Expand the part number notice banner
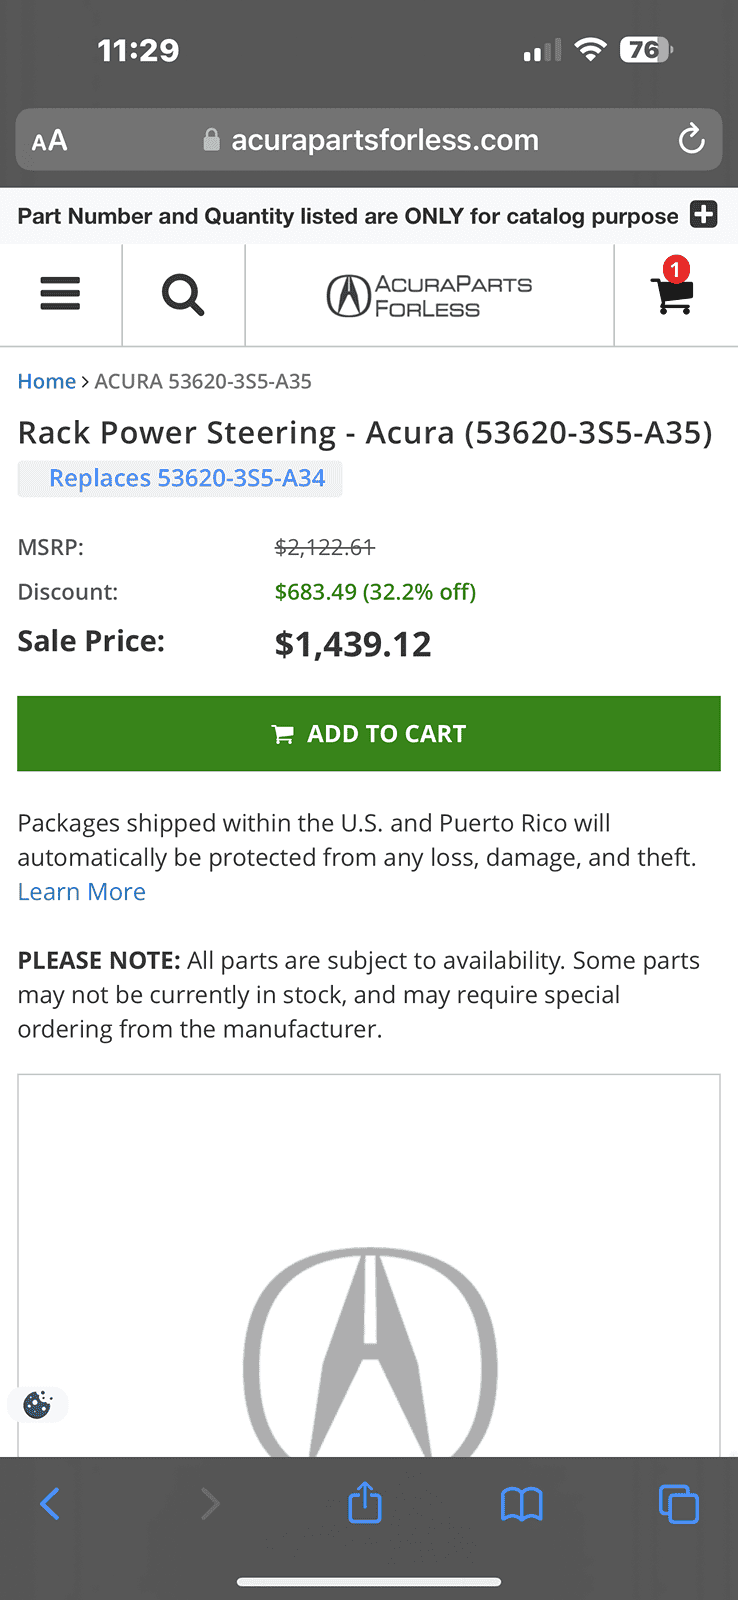 click(x=704, y=215)
